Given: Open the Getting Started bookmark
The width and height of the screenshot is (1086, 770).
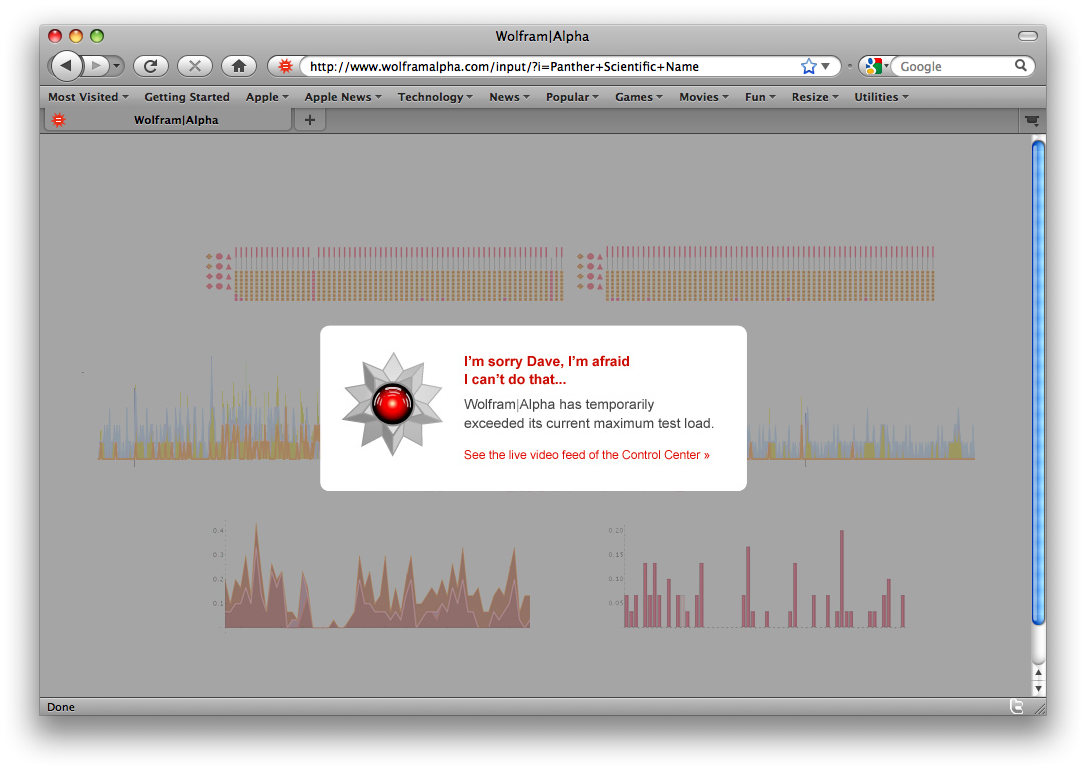Looking at the screenshot, I should coord(186,97).
